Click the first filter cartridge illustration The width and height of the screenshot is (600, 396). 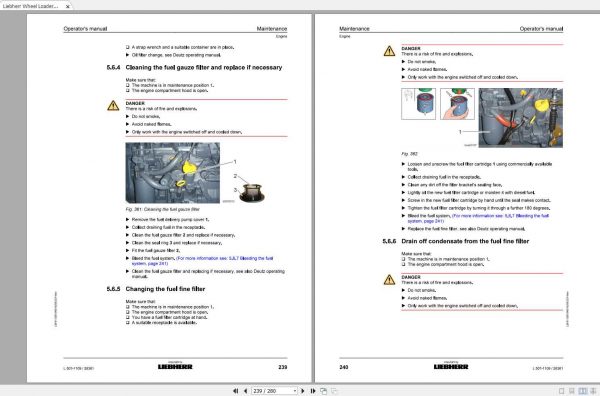point(418,104)
